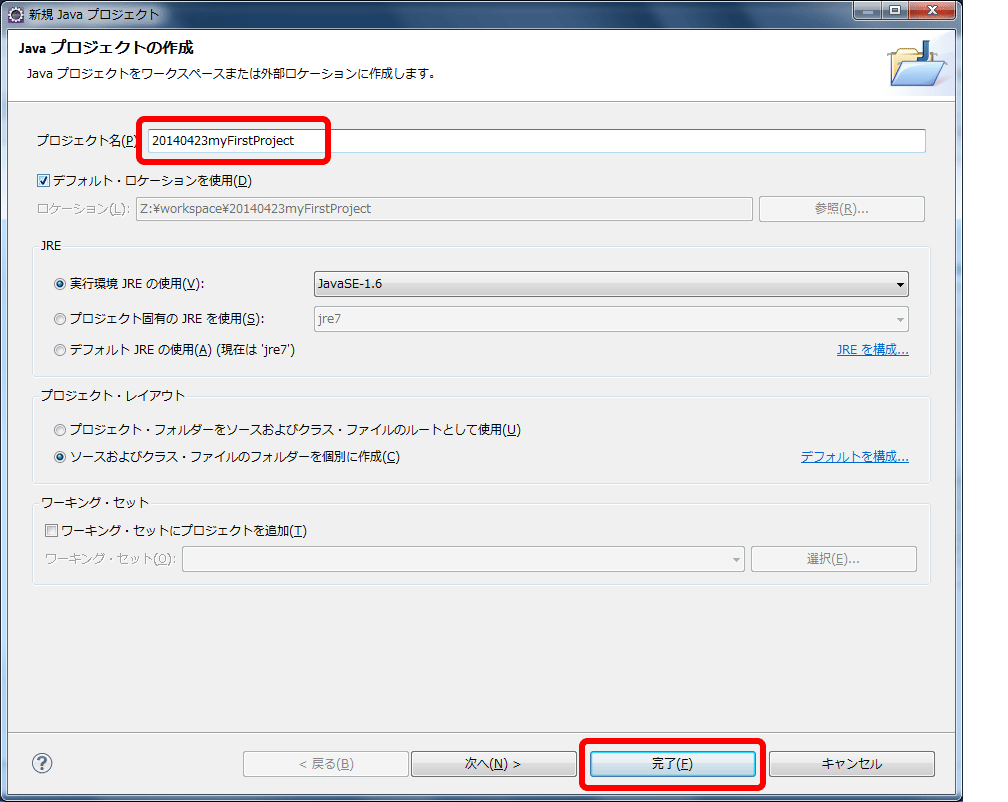Click the Java project folder wizard image
Image resolution: width=1008 pixels, height=802 pixels.
(917, 64)
